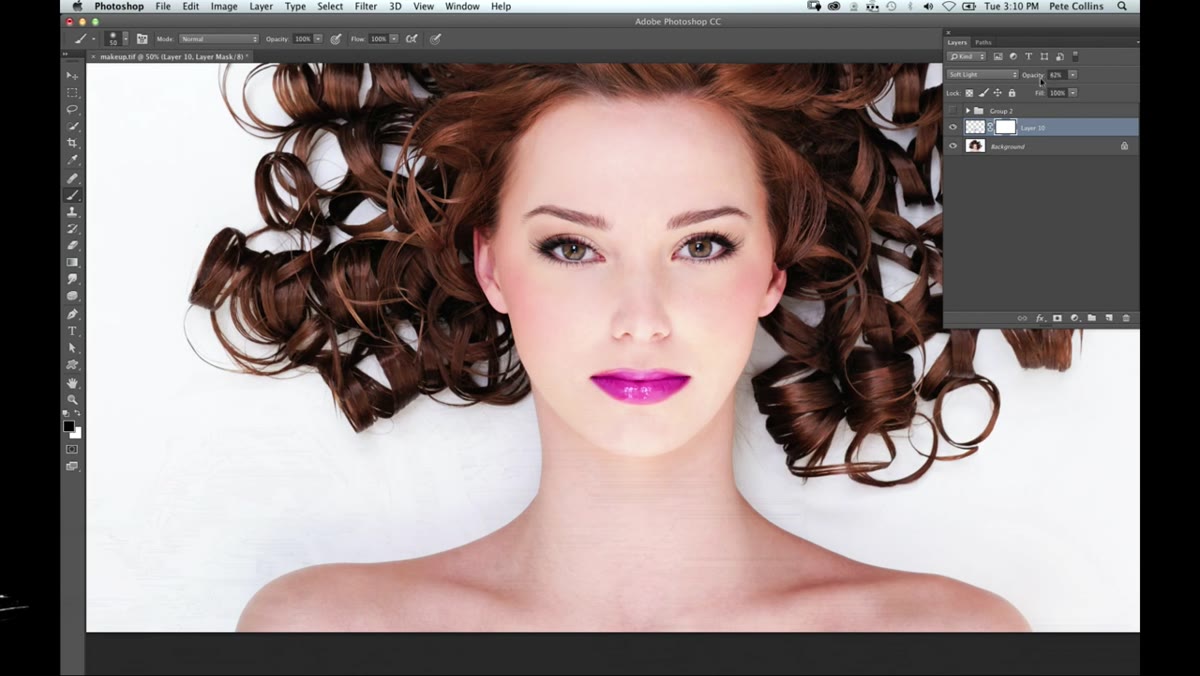Select the Brush tool in toolbox

(72, 195)
